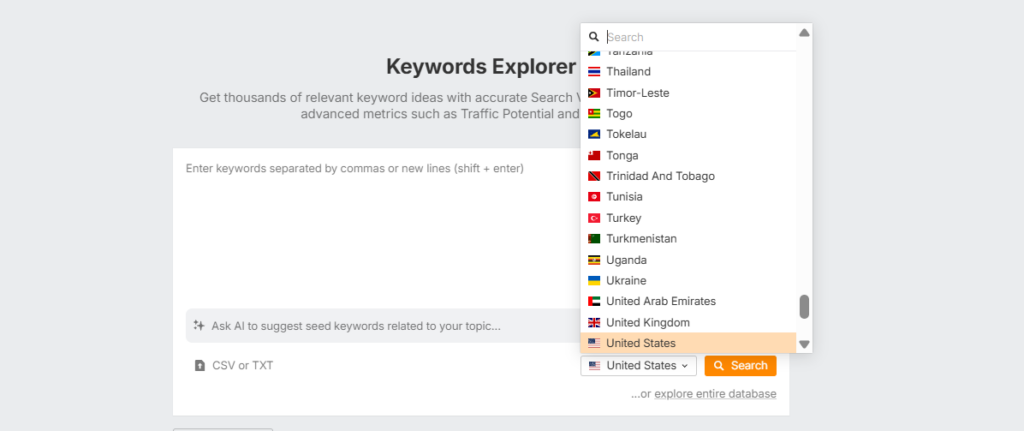Pick Tokelau in the country list
Image resolution: width=1024 pixels, height=431 pixels.
[688, 135]
